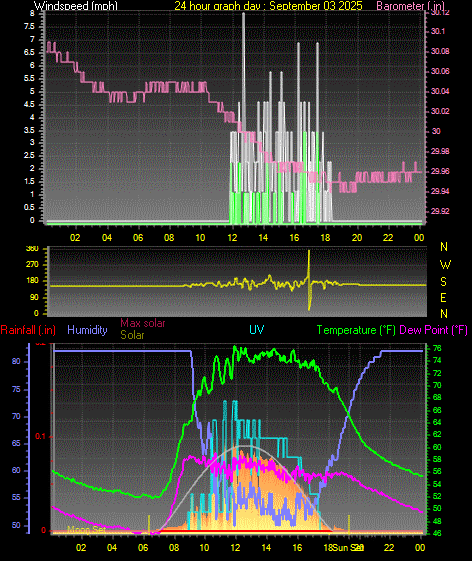Click the 30.1 barometer axis value
This screenshot has height=561, width=472.
click(x=438, y=31)
